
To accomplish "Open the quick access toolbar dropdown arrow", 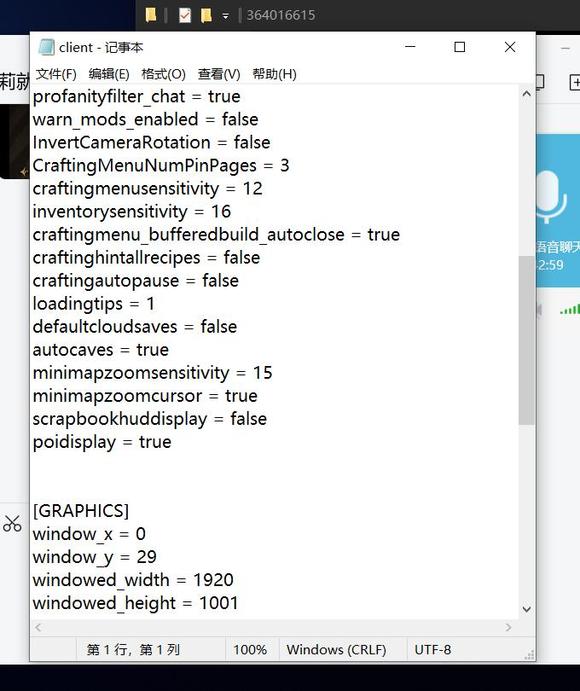I will pos(225,16).
